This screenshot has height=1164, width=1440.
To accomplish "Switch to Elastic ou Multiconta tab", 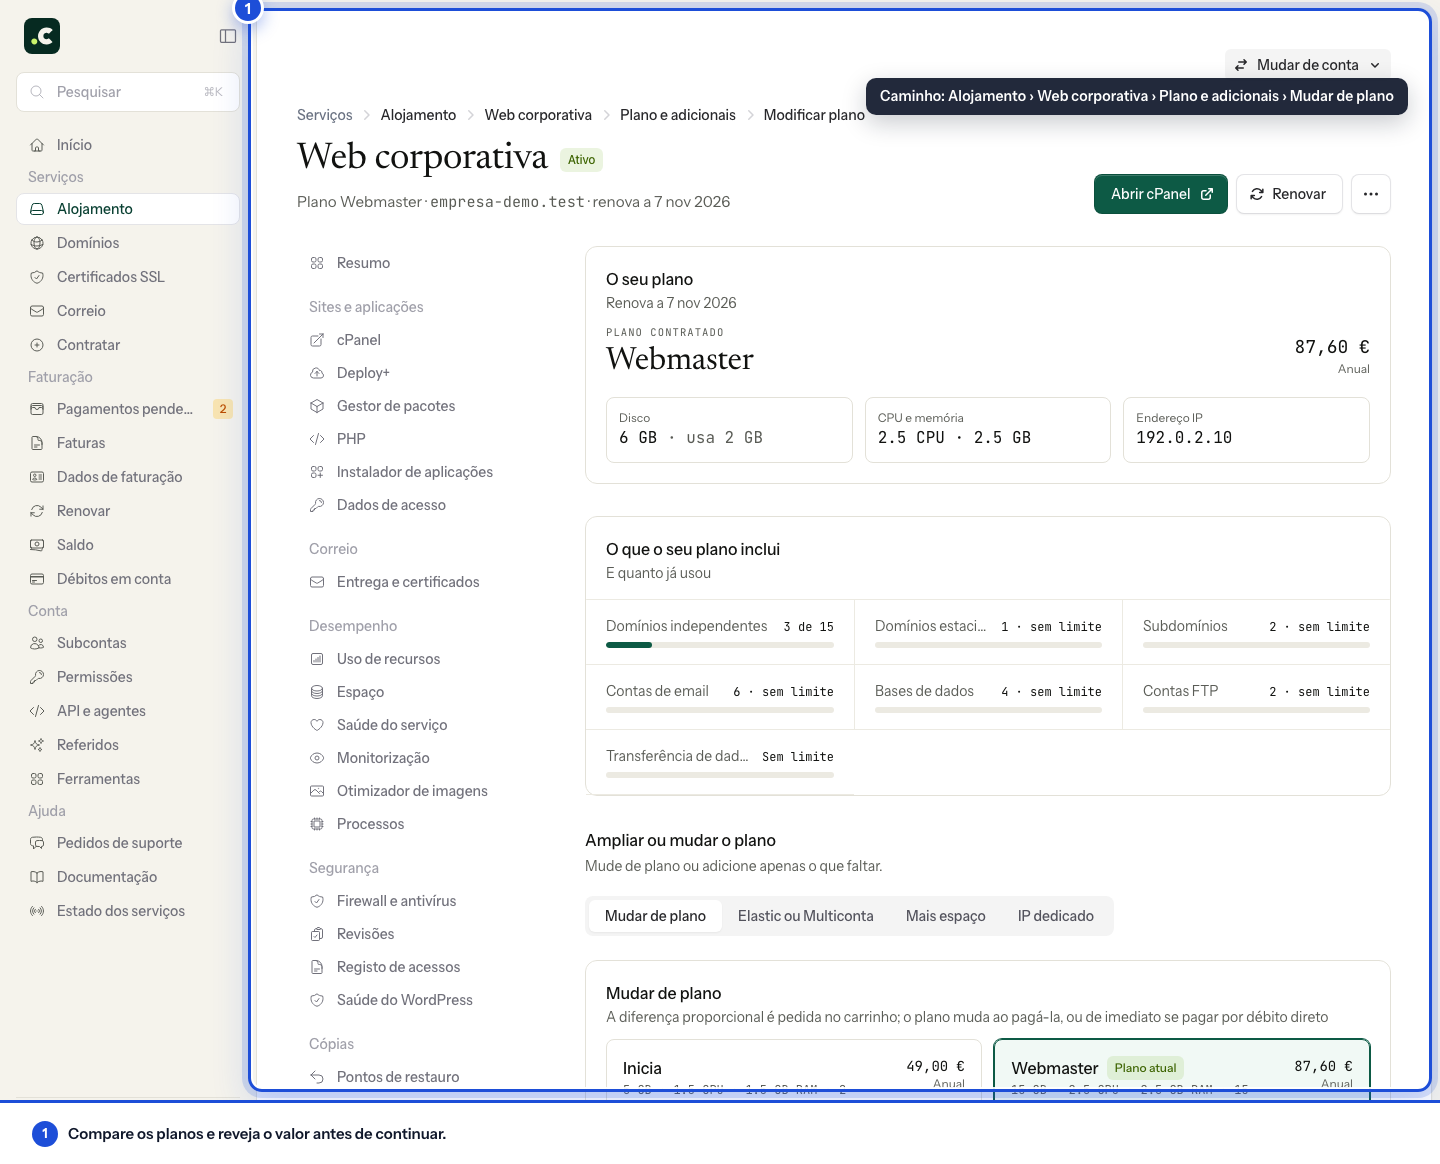I will pyautogui.click(x=805, y=916).
